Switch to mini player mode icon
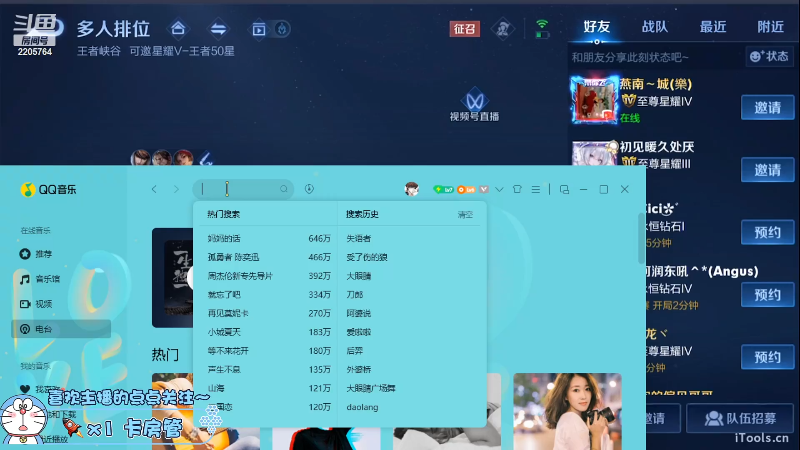This screenshot has width=800, height=450. (564, 189)
